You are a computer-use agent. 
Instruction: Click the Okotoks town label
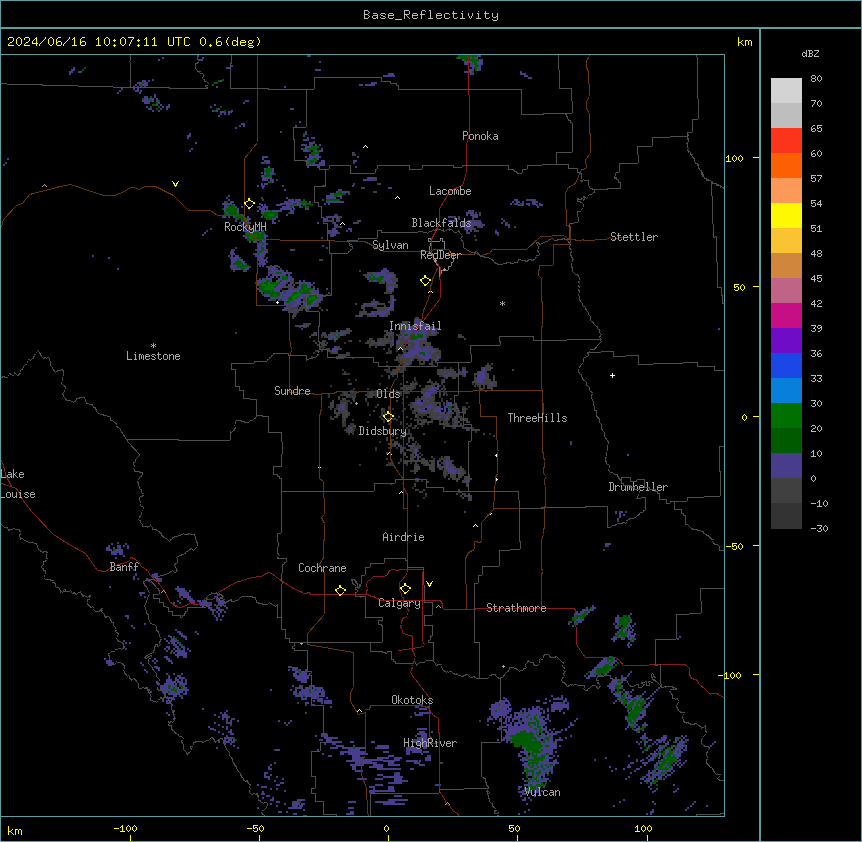(412, 700)
